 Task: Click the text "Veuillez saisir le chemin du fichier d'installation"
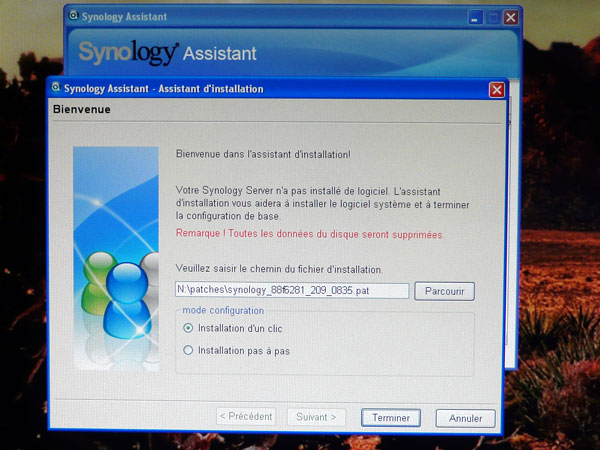(279, 269)
